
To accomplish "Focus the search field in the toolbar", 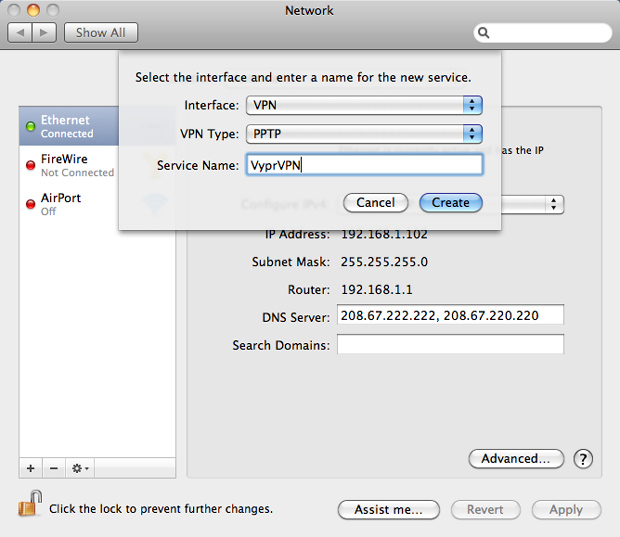I will point(542,32).
